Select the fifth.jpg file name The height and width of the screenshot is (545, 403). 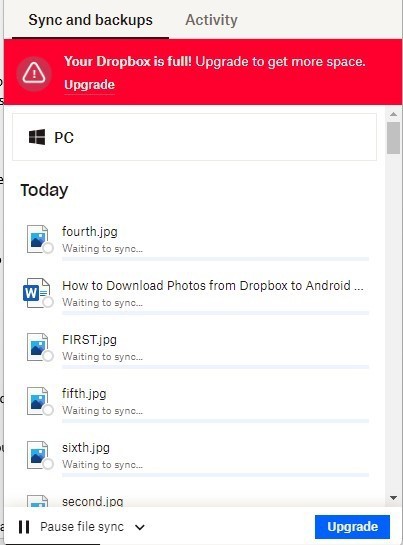[84, 393]
